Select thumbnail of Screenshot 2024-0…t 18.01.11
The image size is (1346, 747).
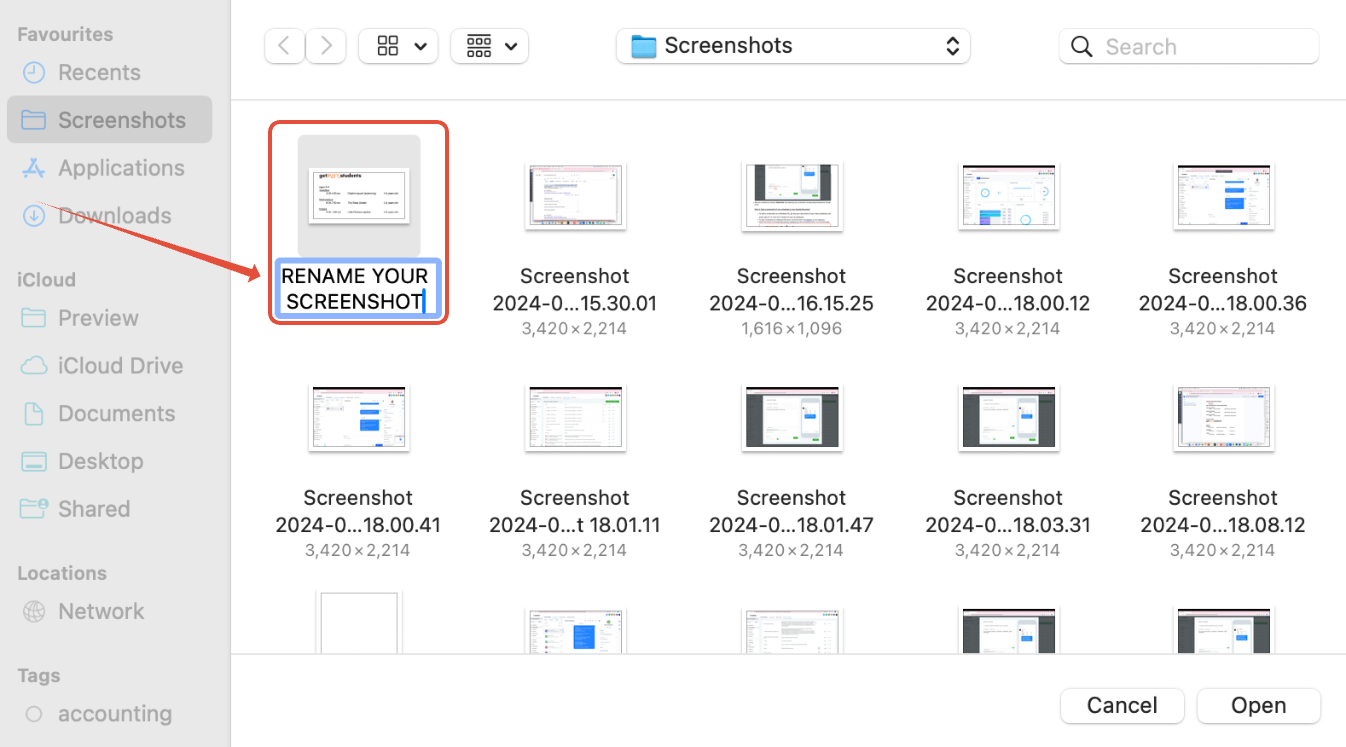(575, 417)
